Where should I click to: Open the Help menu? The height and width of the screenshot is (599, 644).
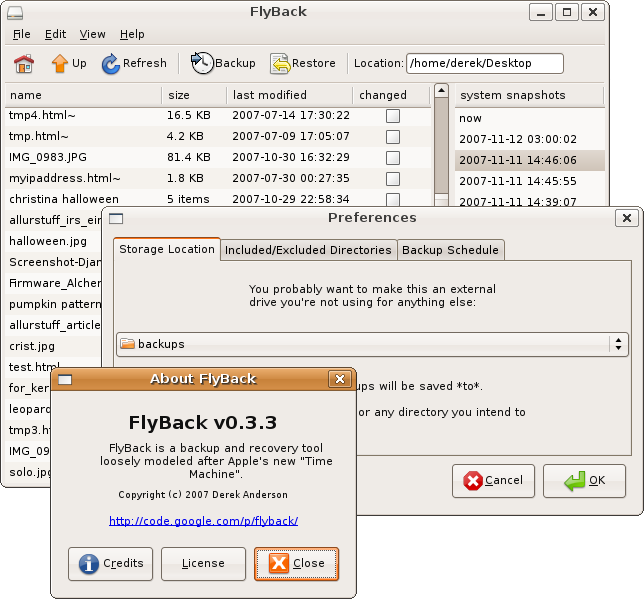[x=132, y=34]
